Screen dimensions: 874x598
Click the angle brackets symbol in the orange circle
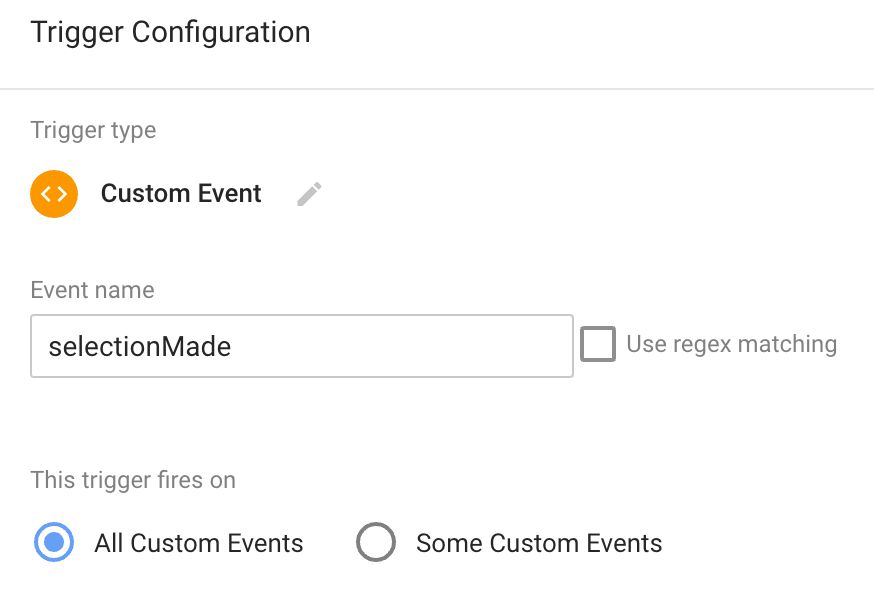(54, 194)
